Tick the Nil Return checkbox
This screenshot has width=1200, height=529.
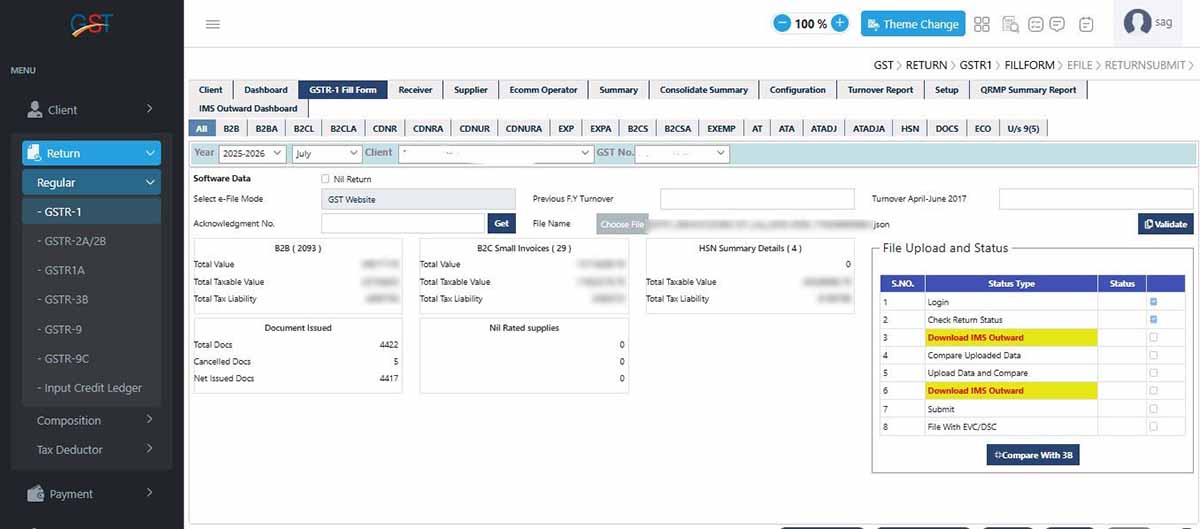point(325,179)
